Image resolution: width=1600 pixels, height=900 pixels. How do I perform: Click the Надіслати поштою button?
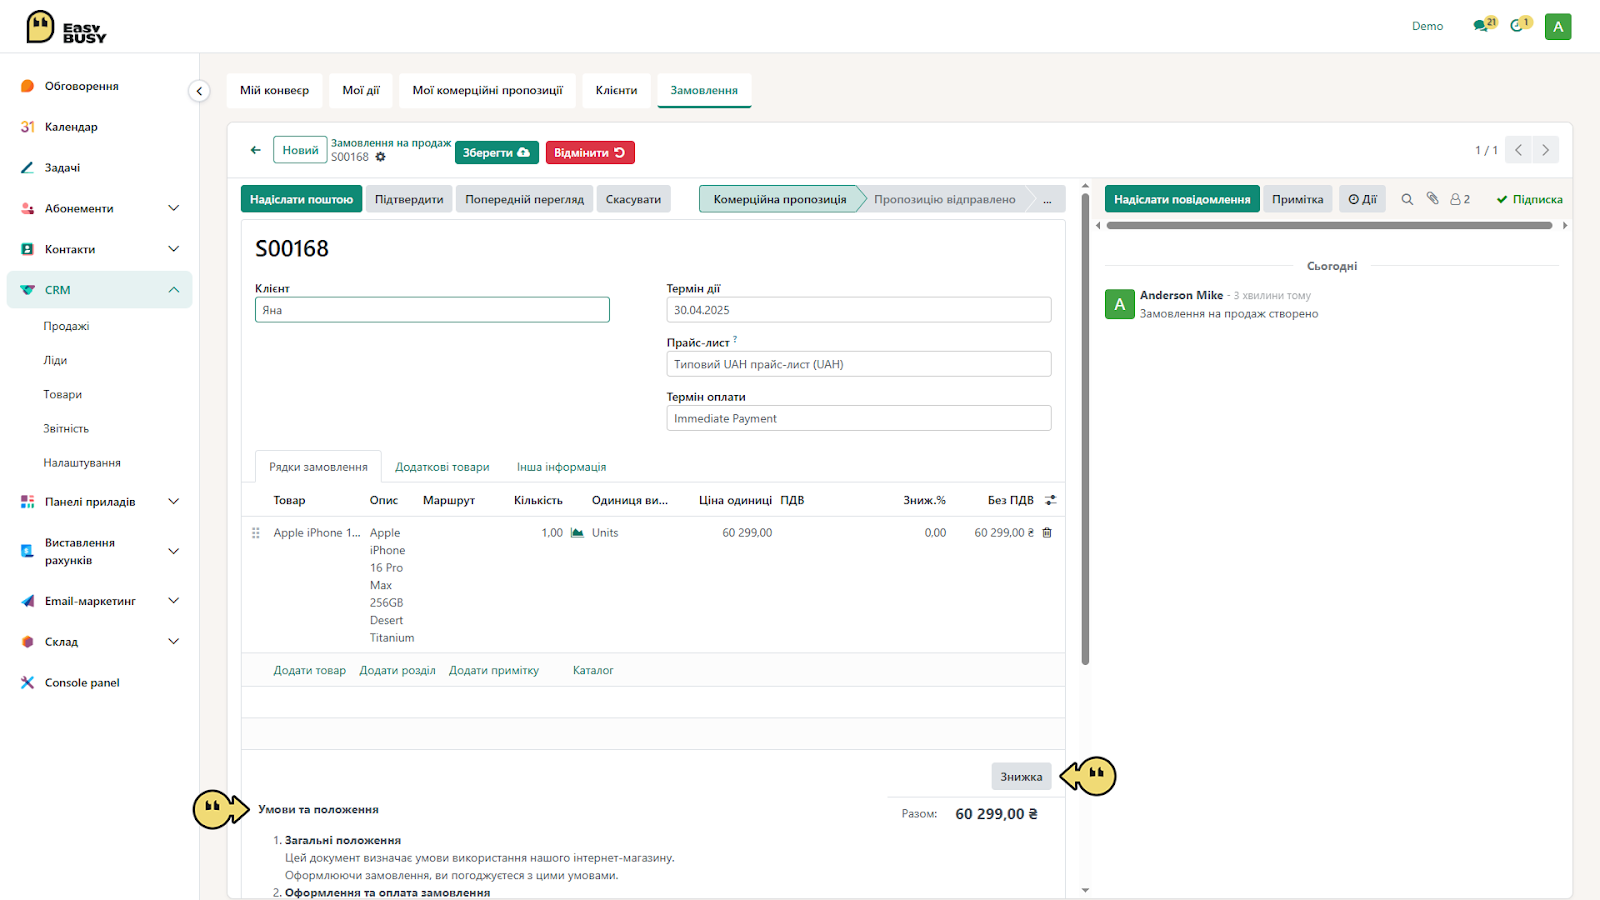301,199
